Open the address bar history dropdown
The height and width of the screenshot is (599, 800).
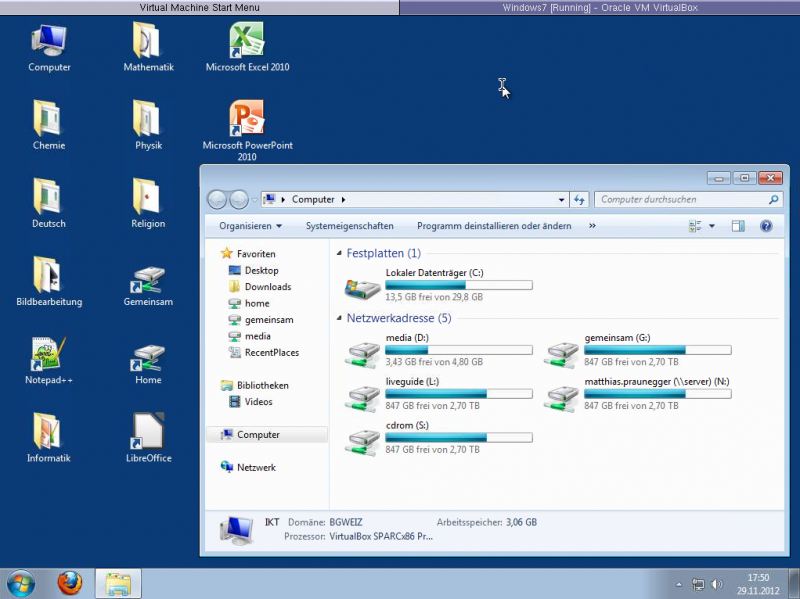tap(561, 199)
